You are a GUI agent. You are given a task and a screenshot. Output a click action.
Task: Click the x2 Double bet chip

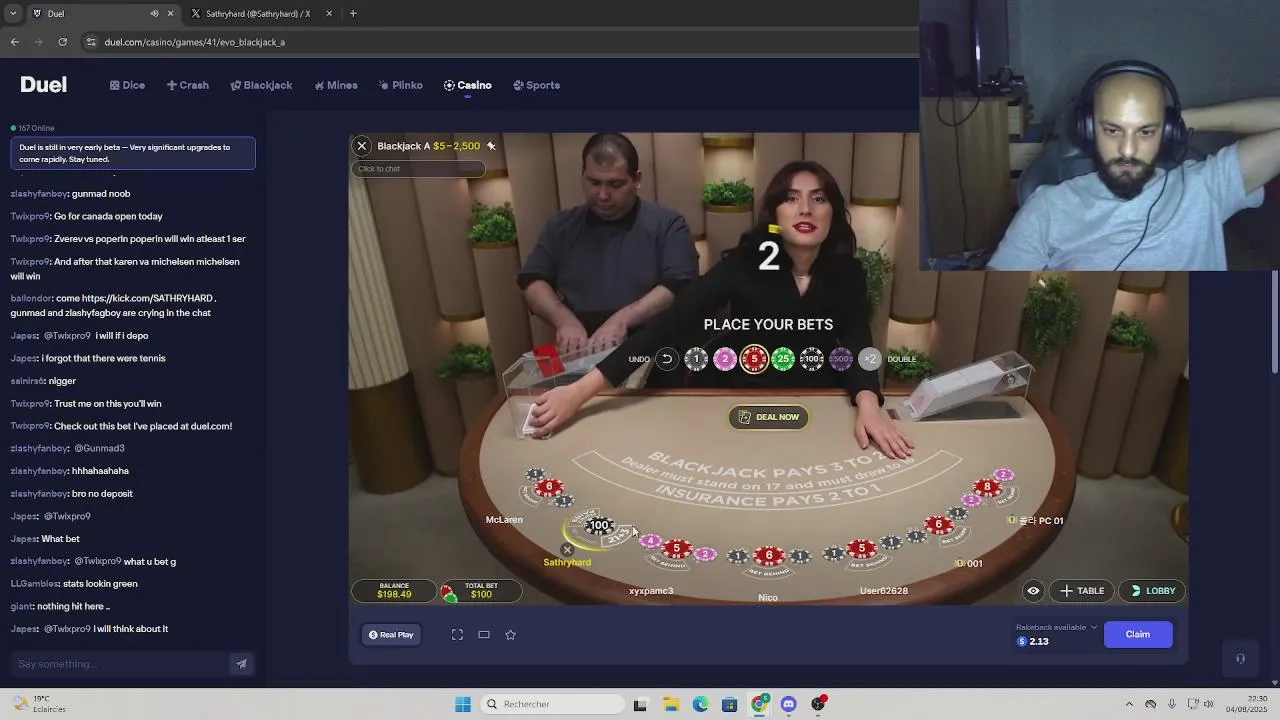(x=870, y=359)
